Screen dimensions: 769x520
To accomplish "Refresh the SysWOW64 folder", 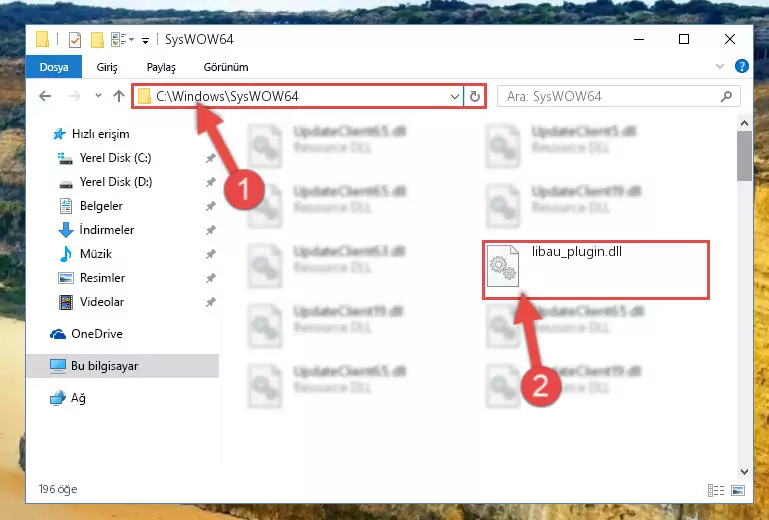I will [x=474, y=97].
